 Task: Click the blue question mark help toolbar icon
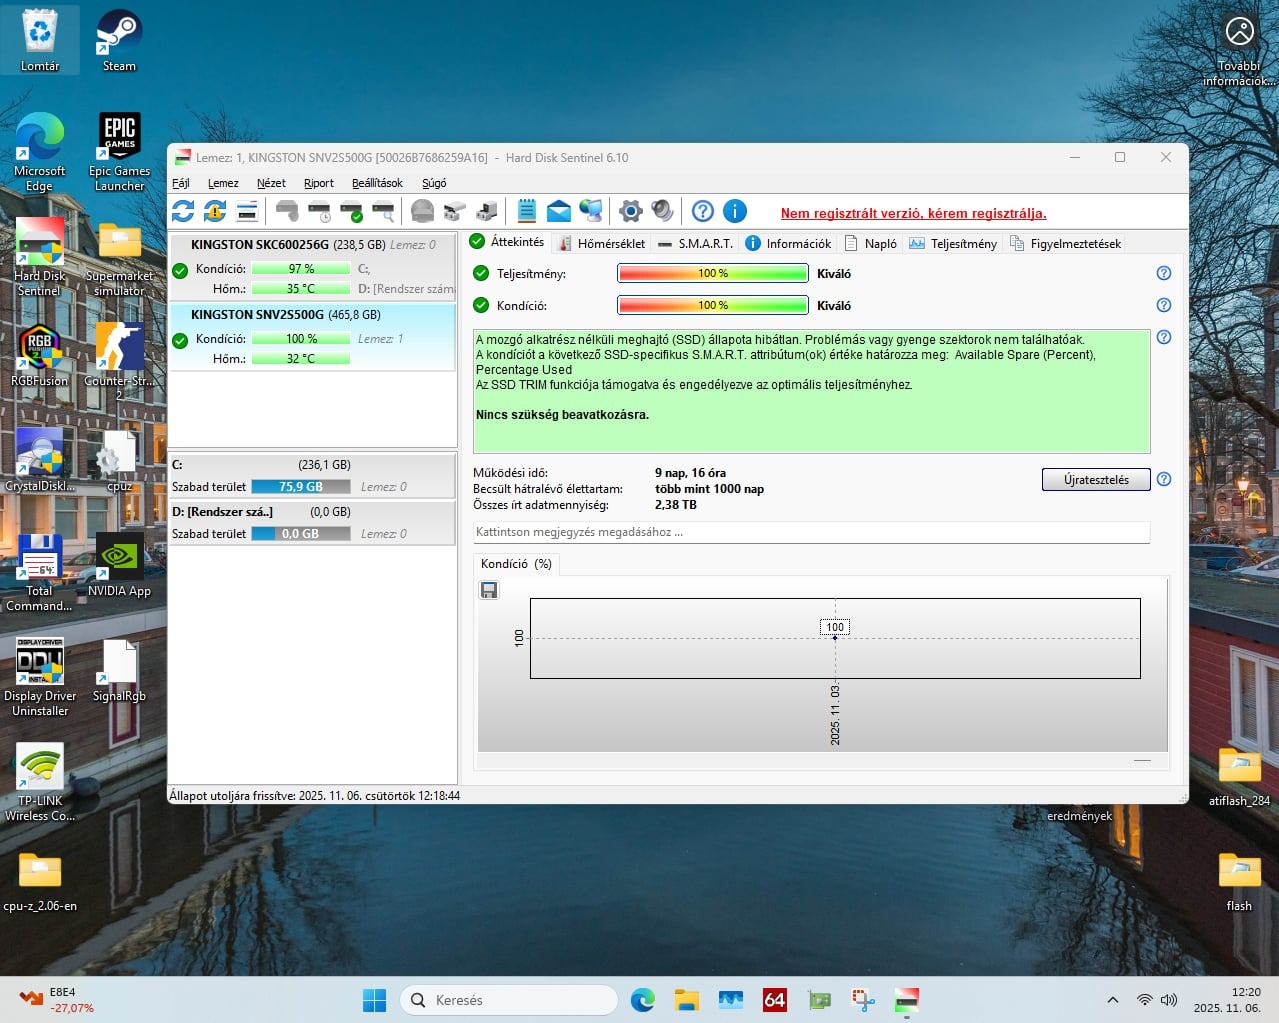[x=703, y=211]
